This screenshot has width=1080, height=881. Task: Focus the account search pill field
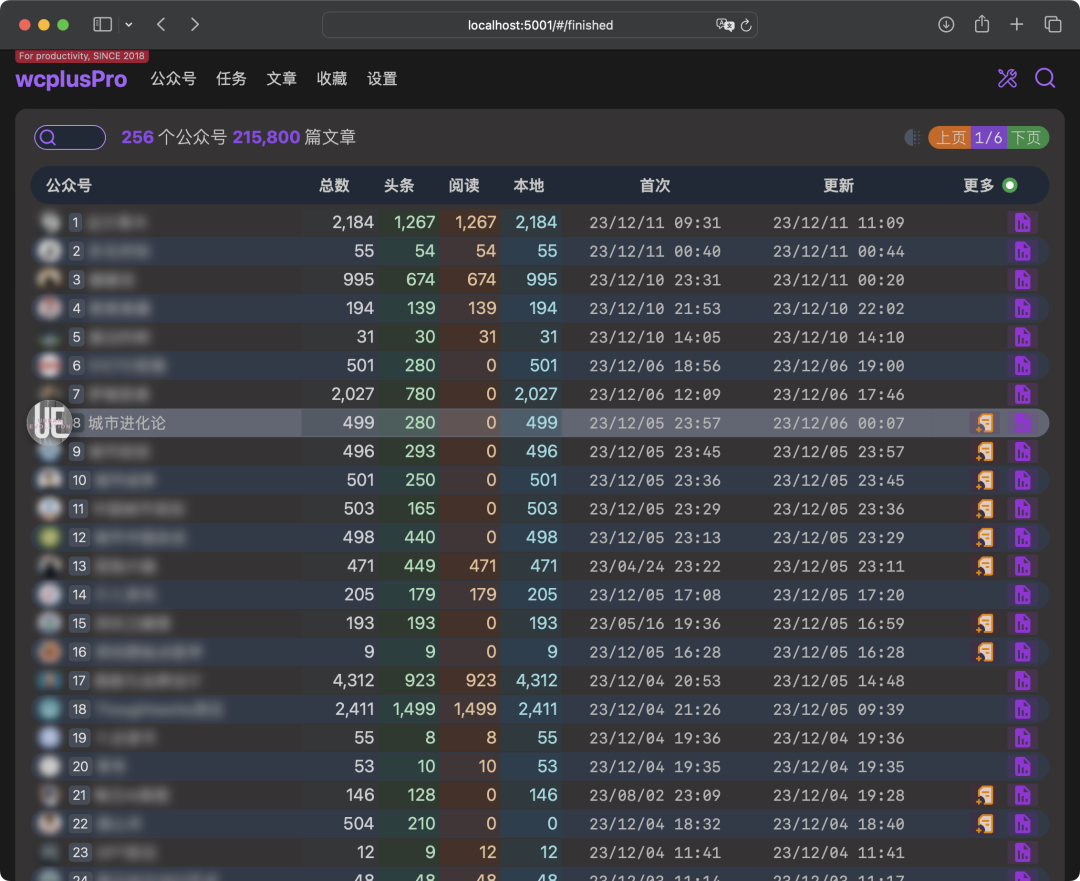(x=70, y=138)
